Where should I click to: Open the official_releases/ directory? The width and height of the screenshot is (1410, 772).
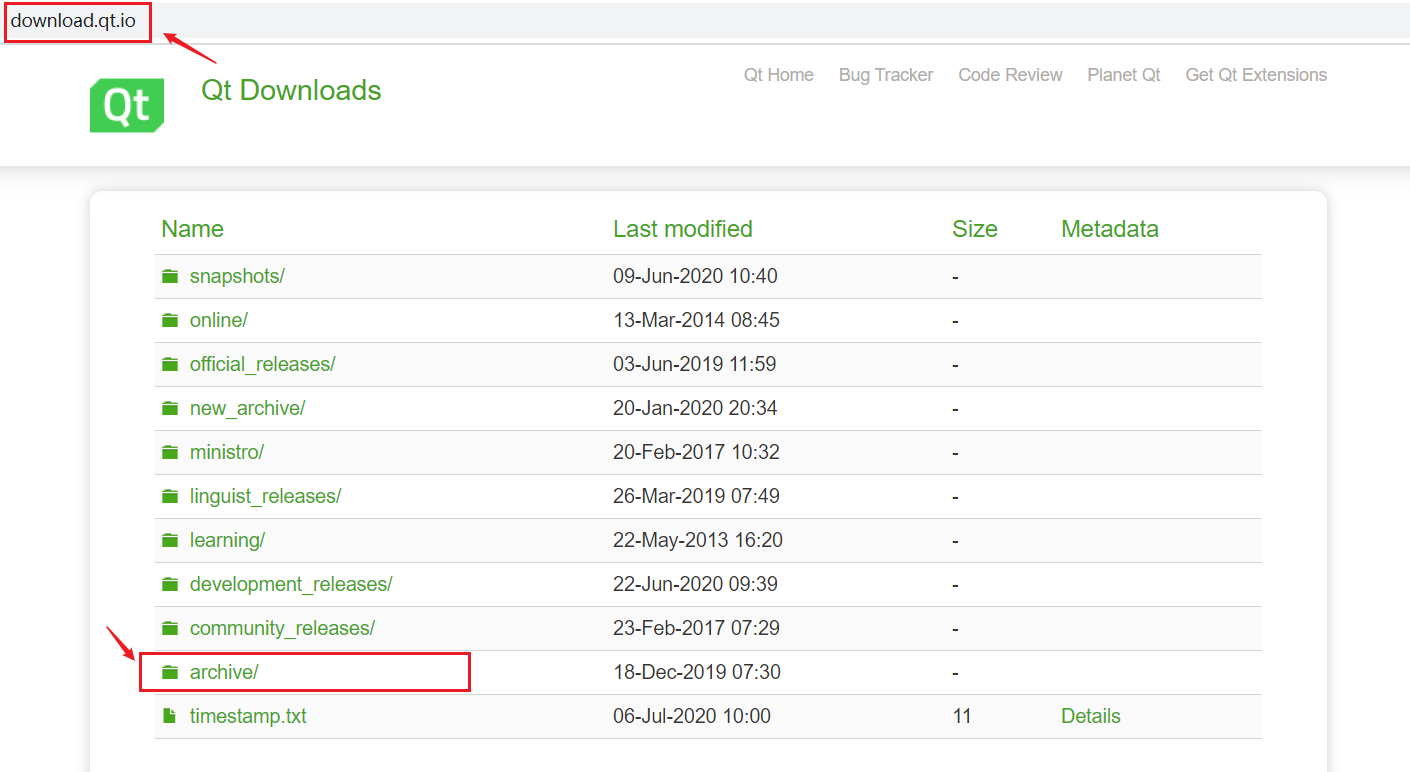262,364
